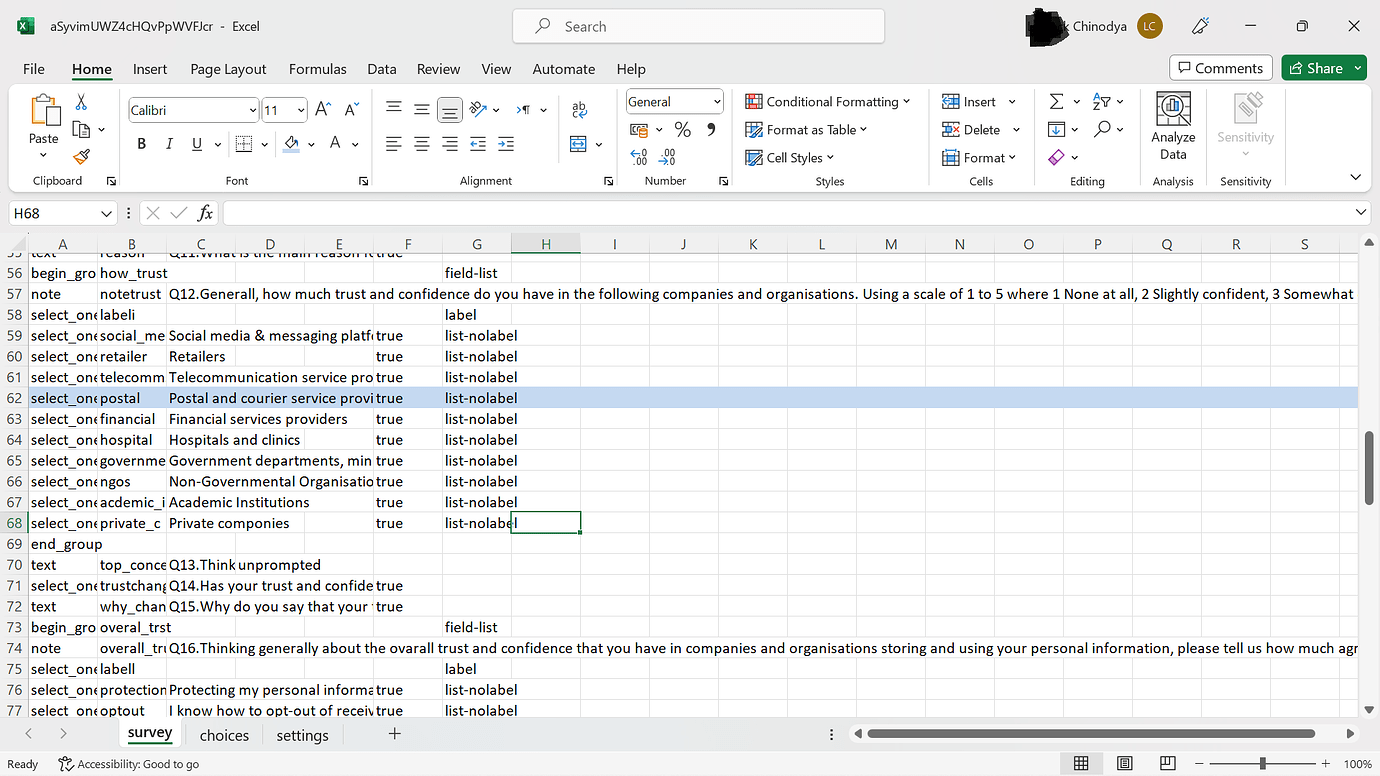This screenshot has height=776, width=1380.
Task: Open the Comments panel
Action: coord(1220,67)
